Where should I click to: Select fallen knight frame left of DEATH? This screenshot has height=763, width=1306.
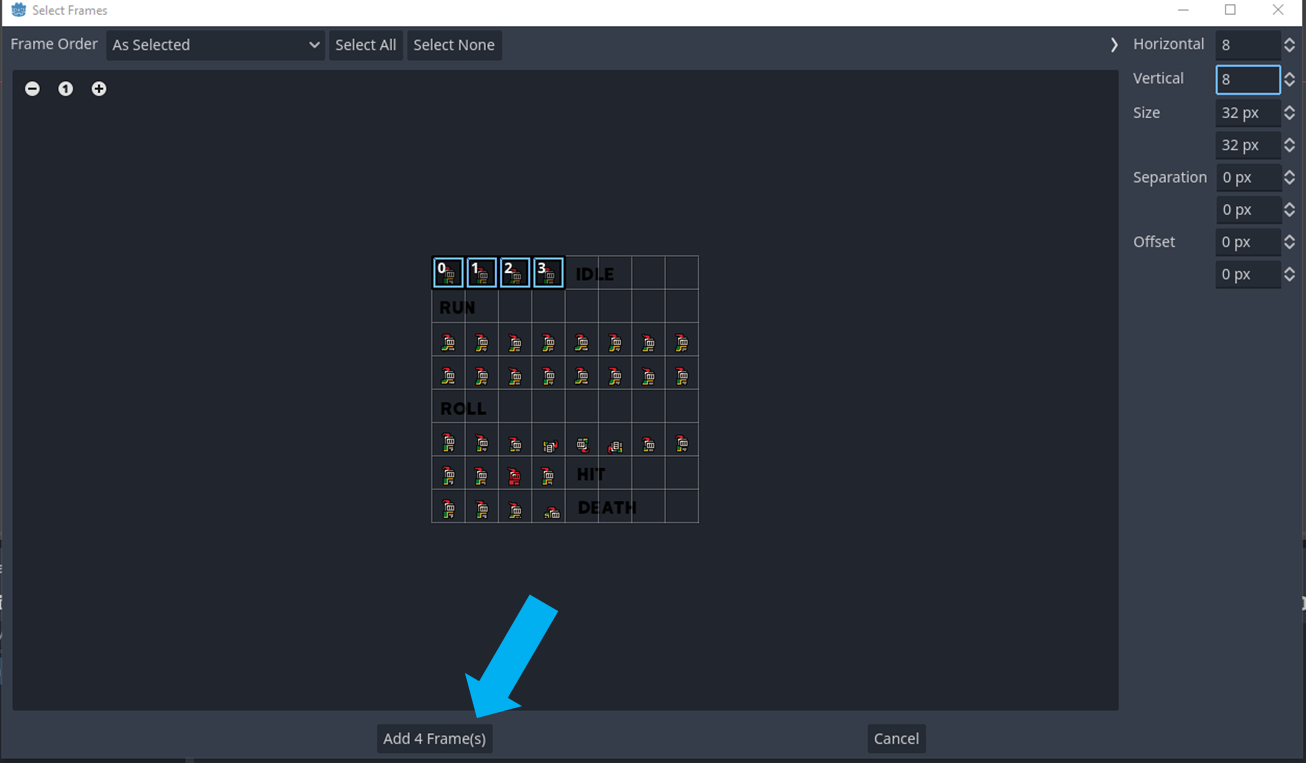pyautogui.click(x=548, y=506)
